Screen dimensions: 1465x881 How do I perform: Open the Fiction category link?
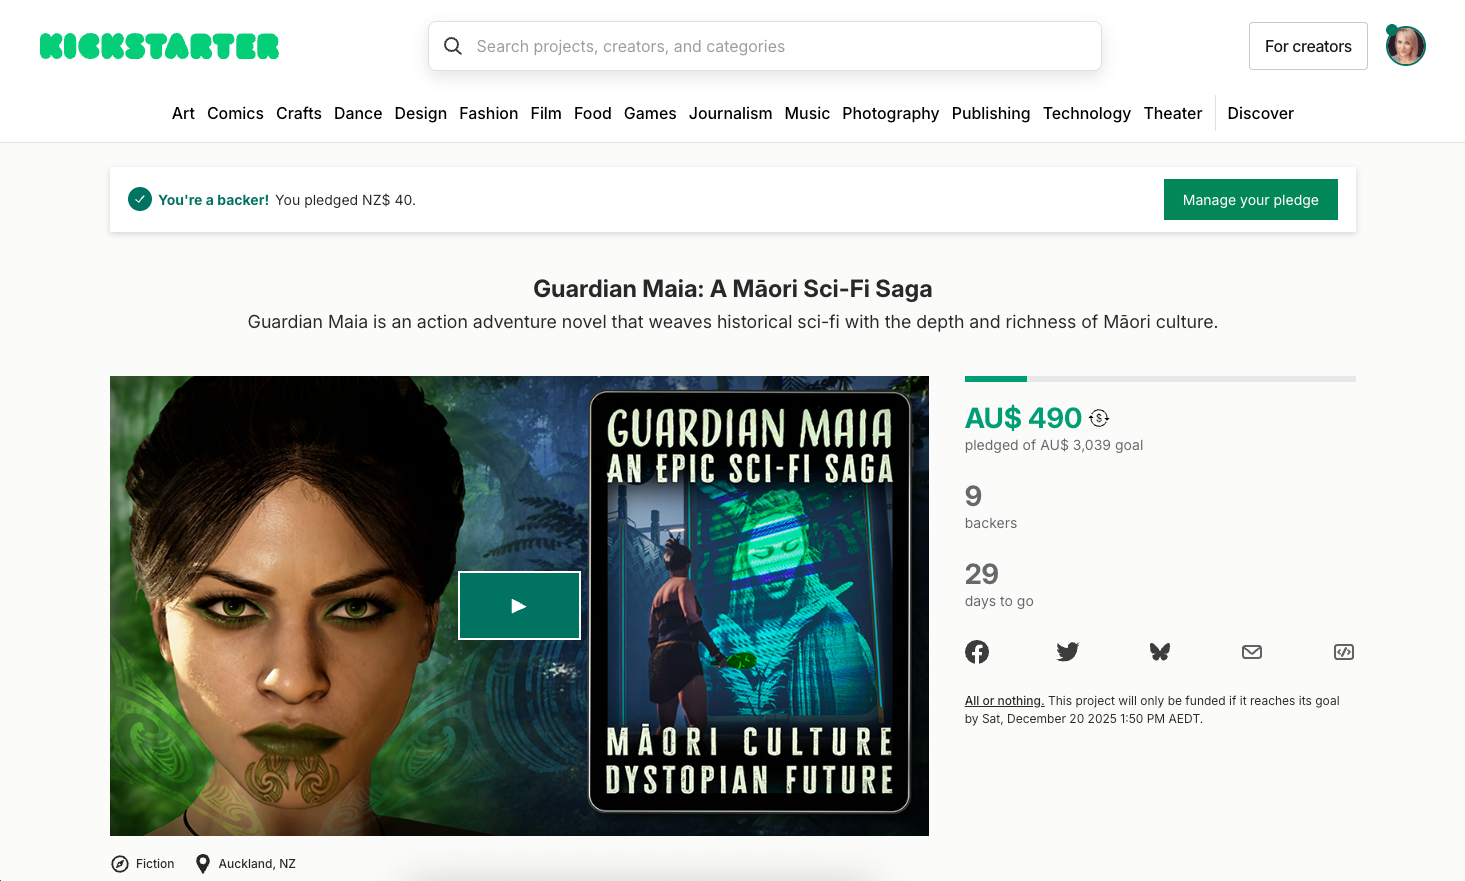pos(143,864)
